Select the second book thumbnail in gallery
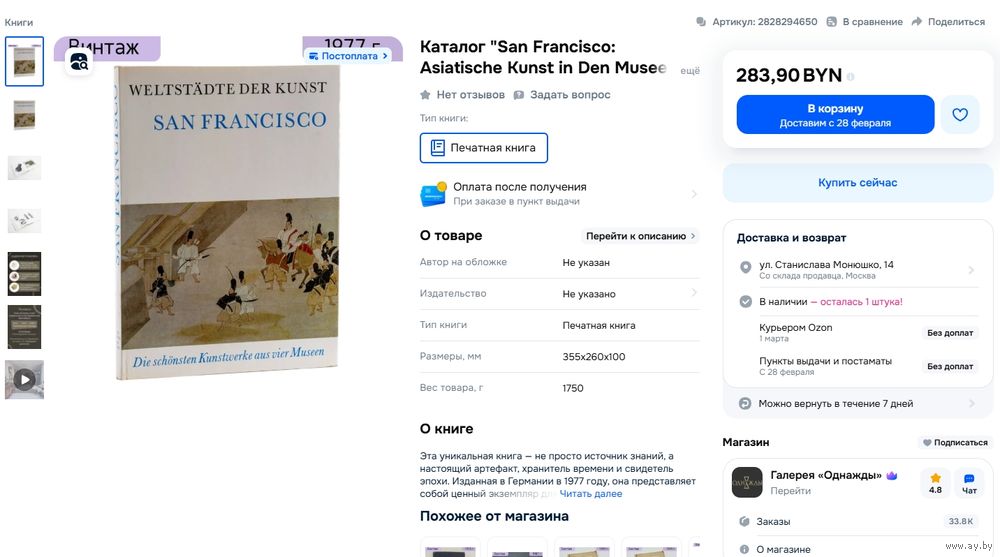The height and width of the screenshot is (557, 1000). 24,115
